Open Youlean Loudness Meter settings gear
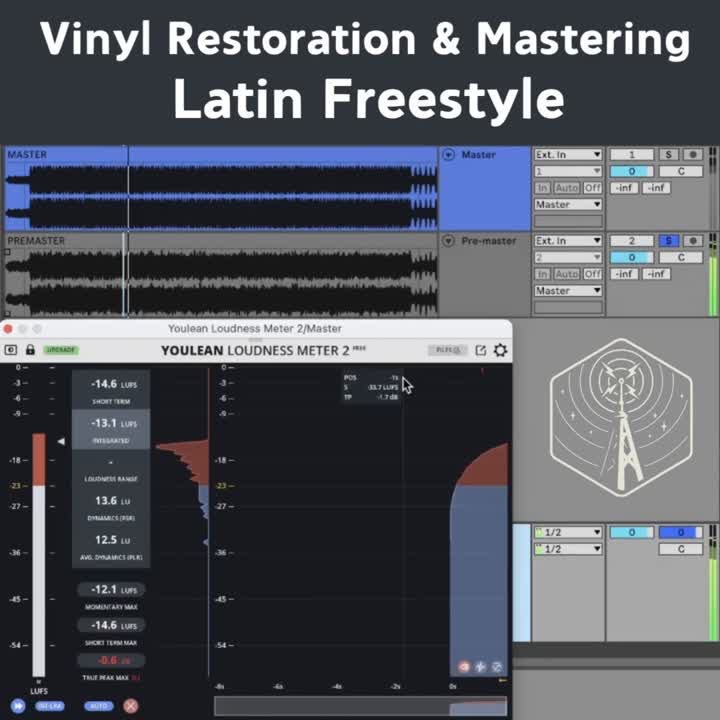 click(x=500, y=350)
